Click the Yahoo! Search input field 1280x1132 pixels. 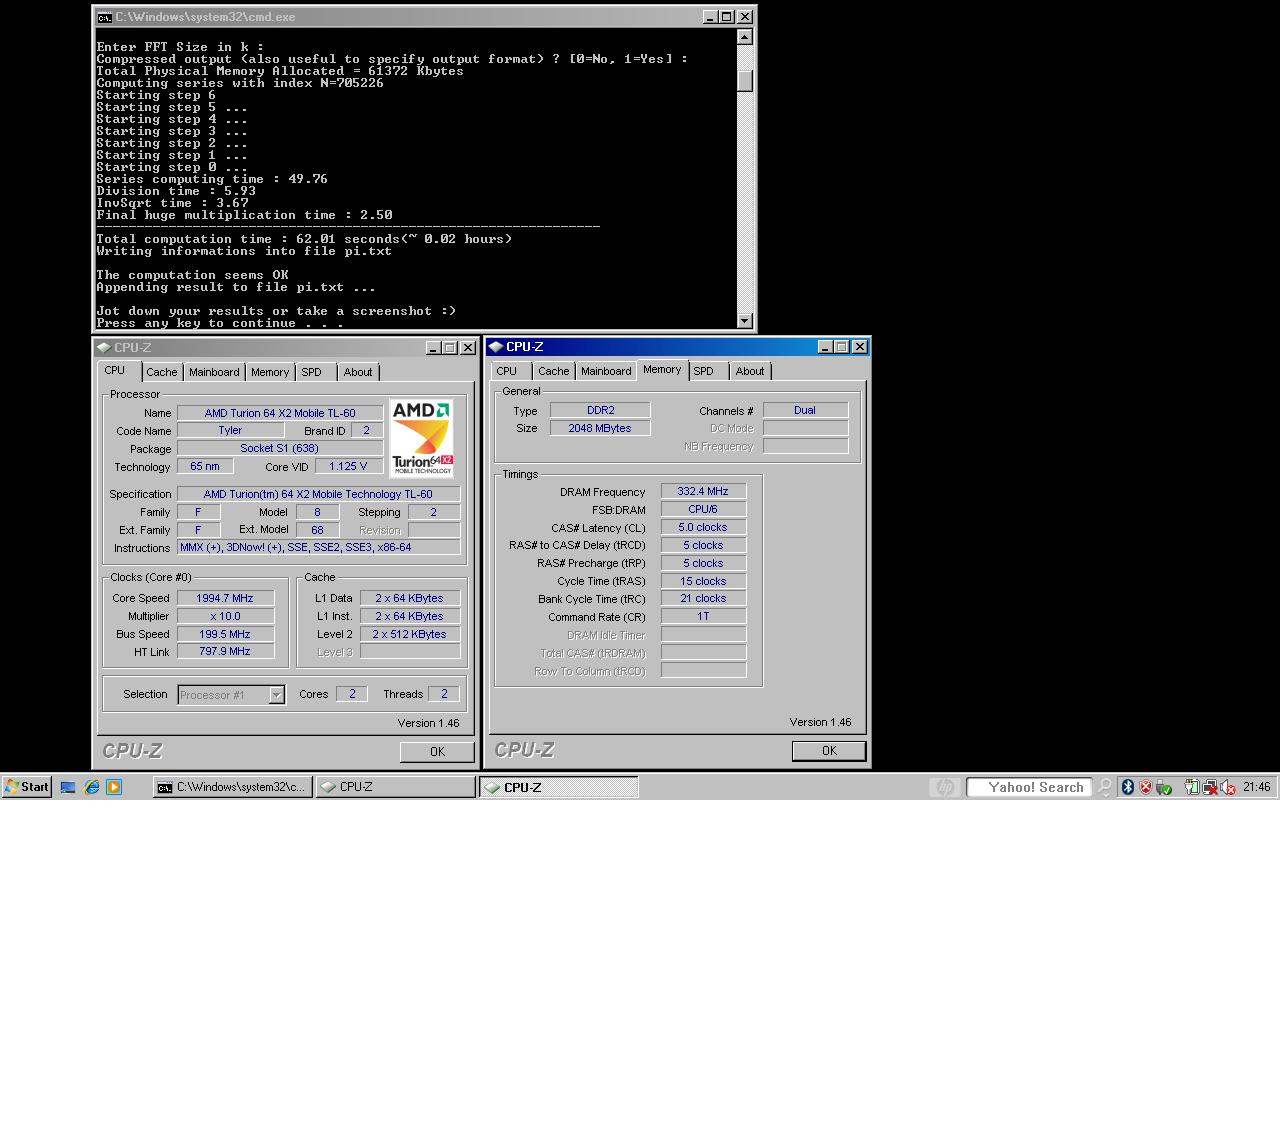(1029, 787)
